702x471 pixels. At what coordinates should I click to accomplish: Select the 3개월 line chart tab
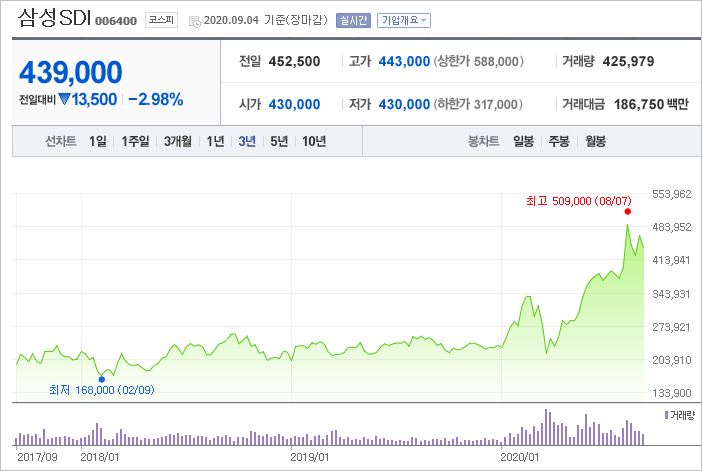178,141
